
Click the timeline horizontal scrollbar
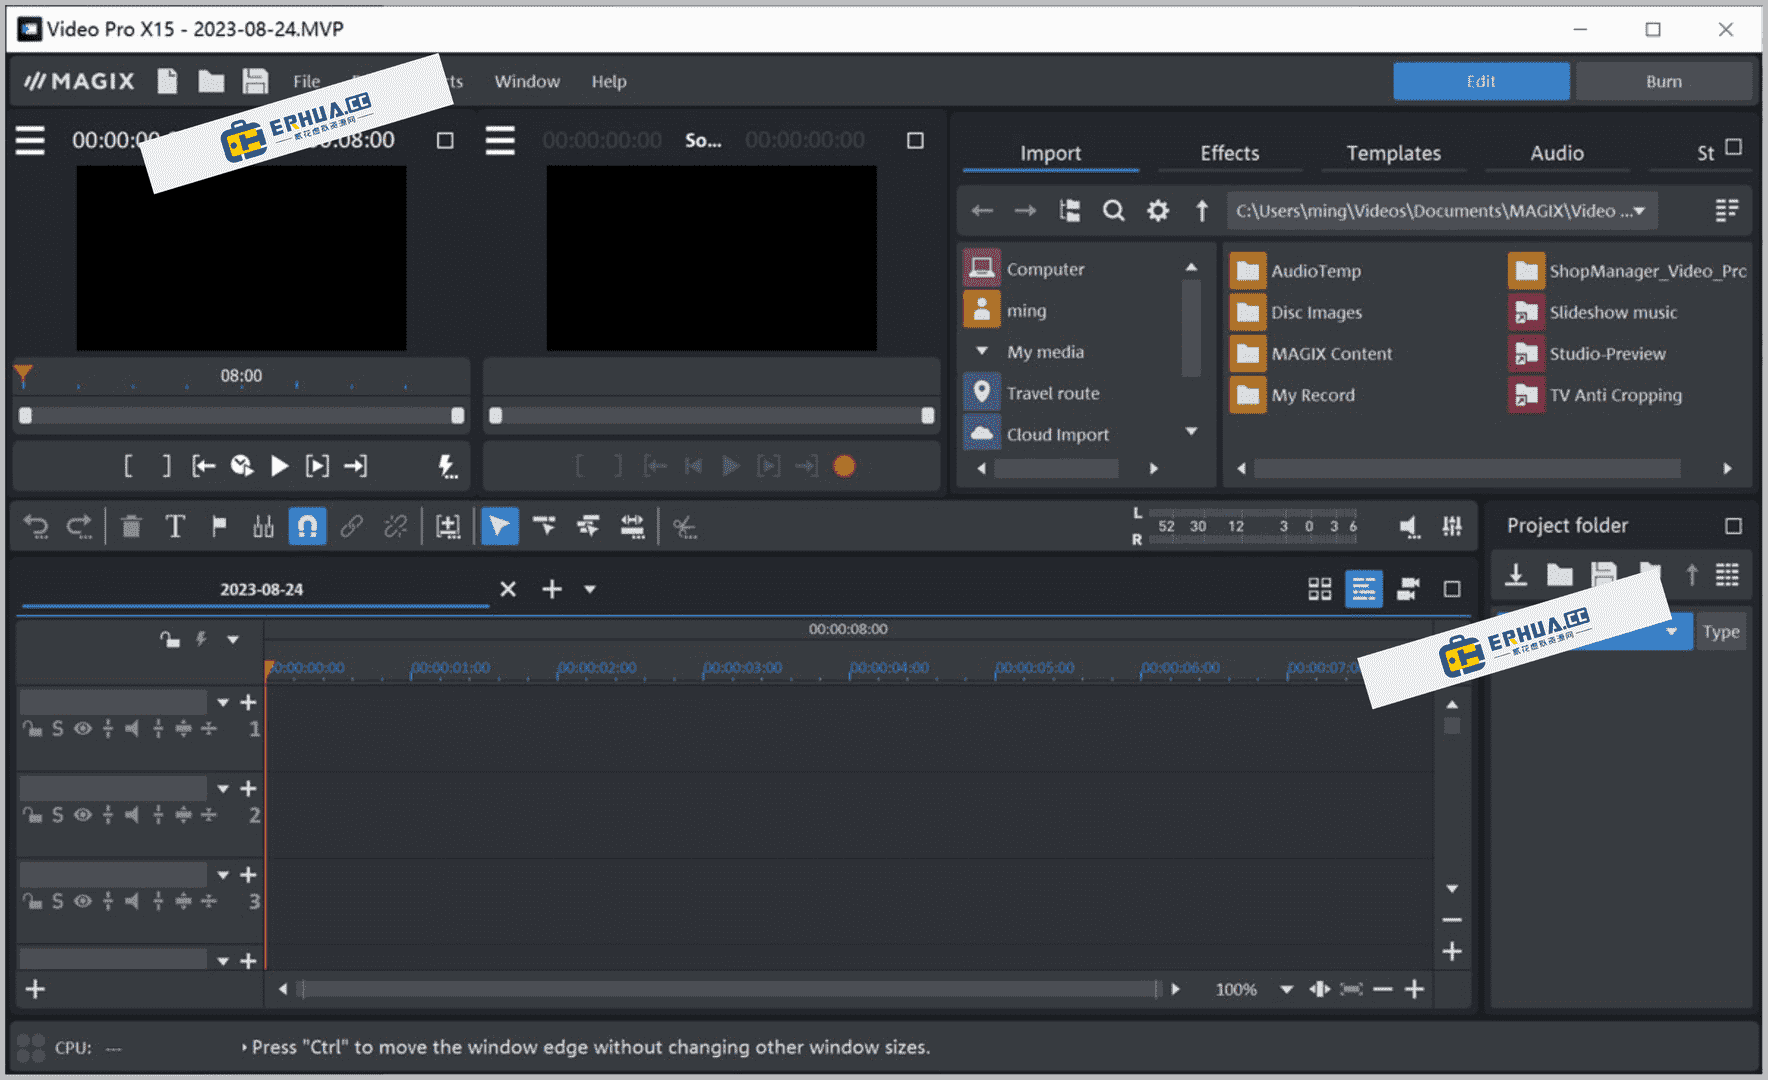(730, 989)
